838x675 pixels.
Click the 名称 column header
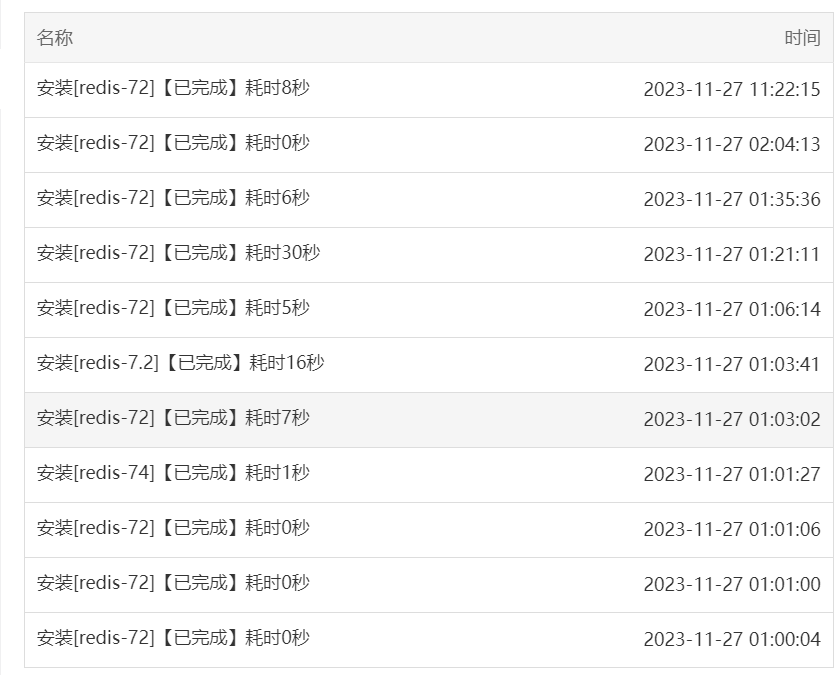click(x=55, y=38)
